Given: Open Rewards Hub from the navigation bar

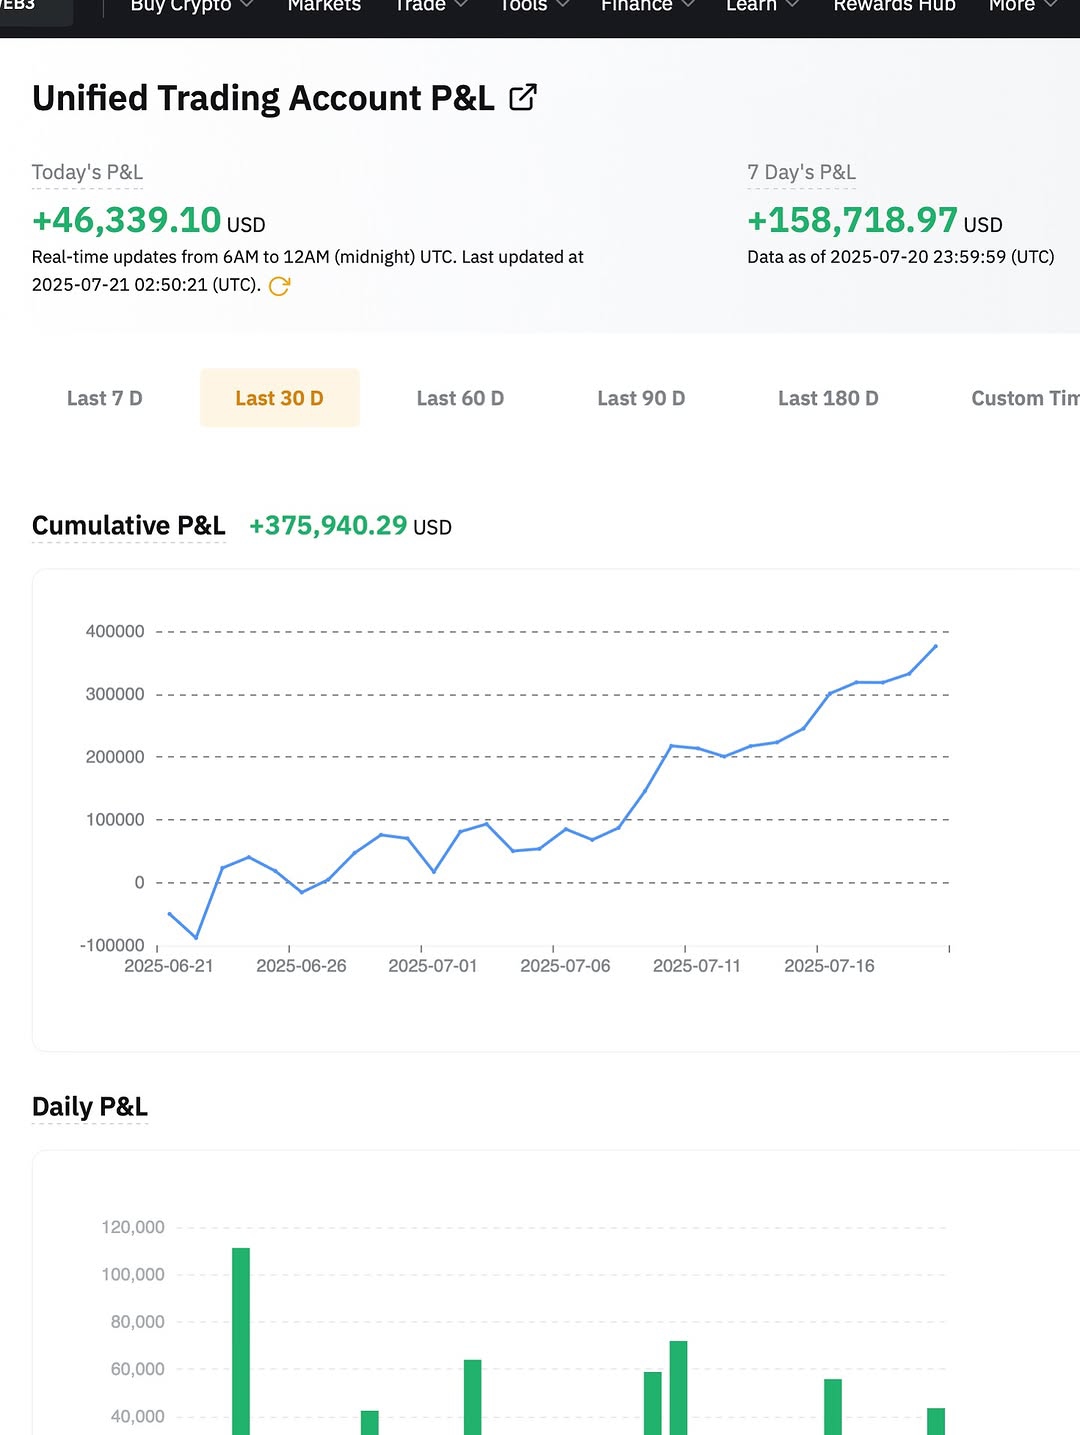Looking at the screenshot, I should click(894, 6).
